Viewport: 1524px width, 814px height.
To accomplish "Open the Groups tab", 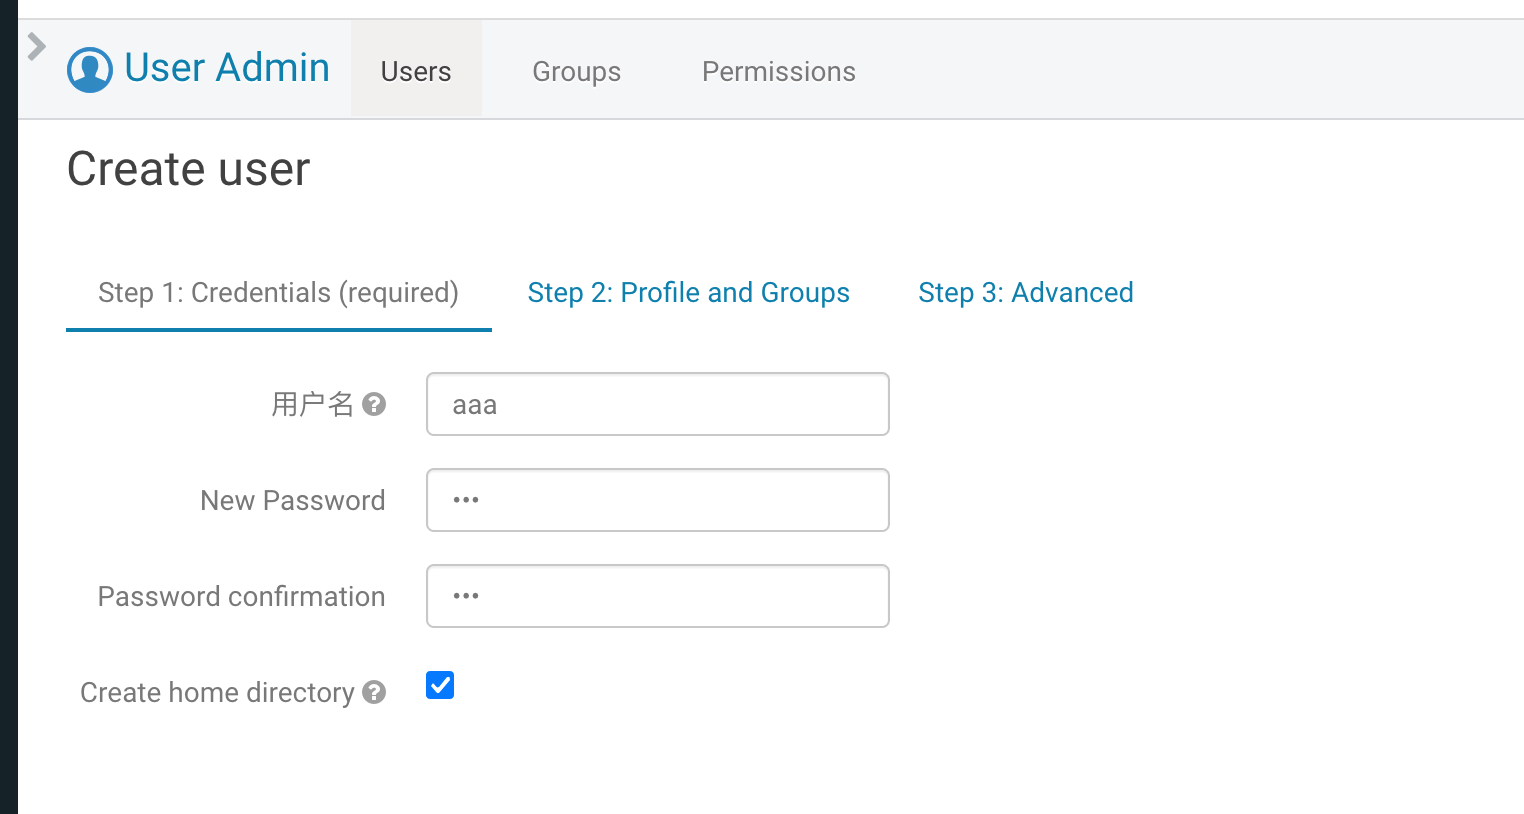I will pyautogui.click(x=576, y=71).
